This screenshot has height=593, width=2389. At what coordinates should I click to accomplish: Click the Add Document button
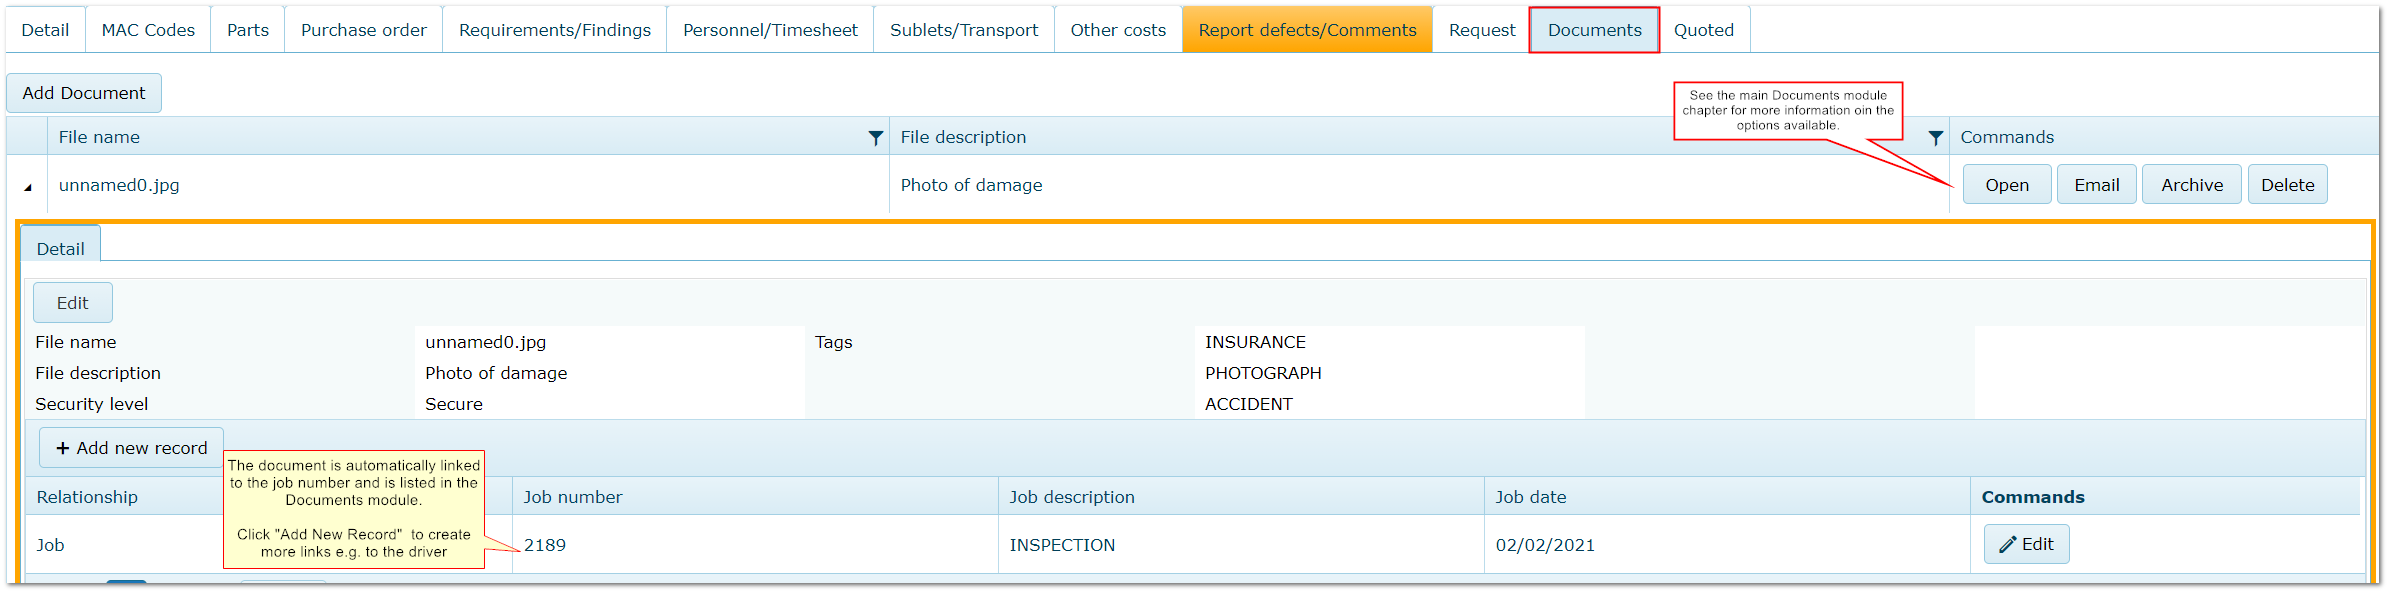coord(84,93)
